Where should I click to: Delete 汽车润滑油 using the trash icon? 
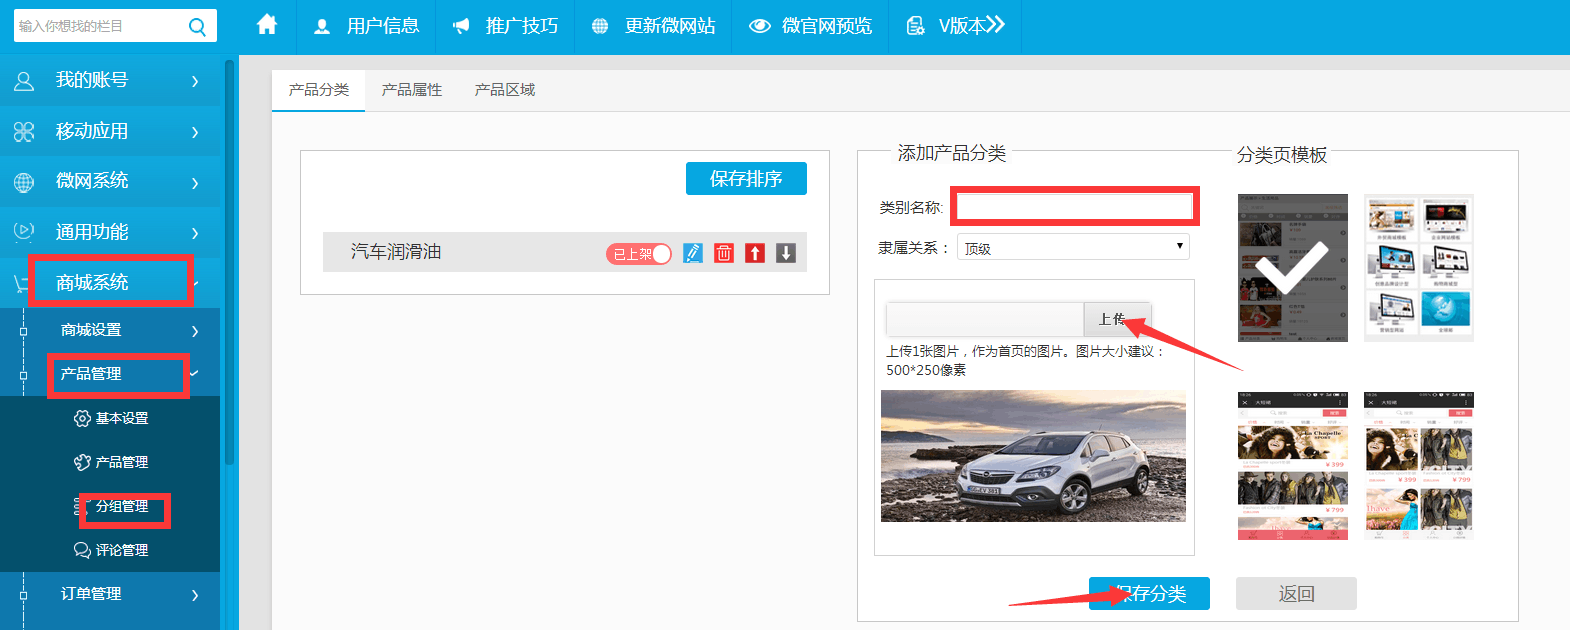tap(724, 253)
